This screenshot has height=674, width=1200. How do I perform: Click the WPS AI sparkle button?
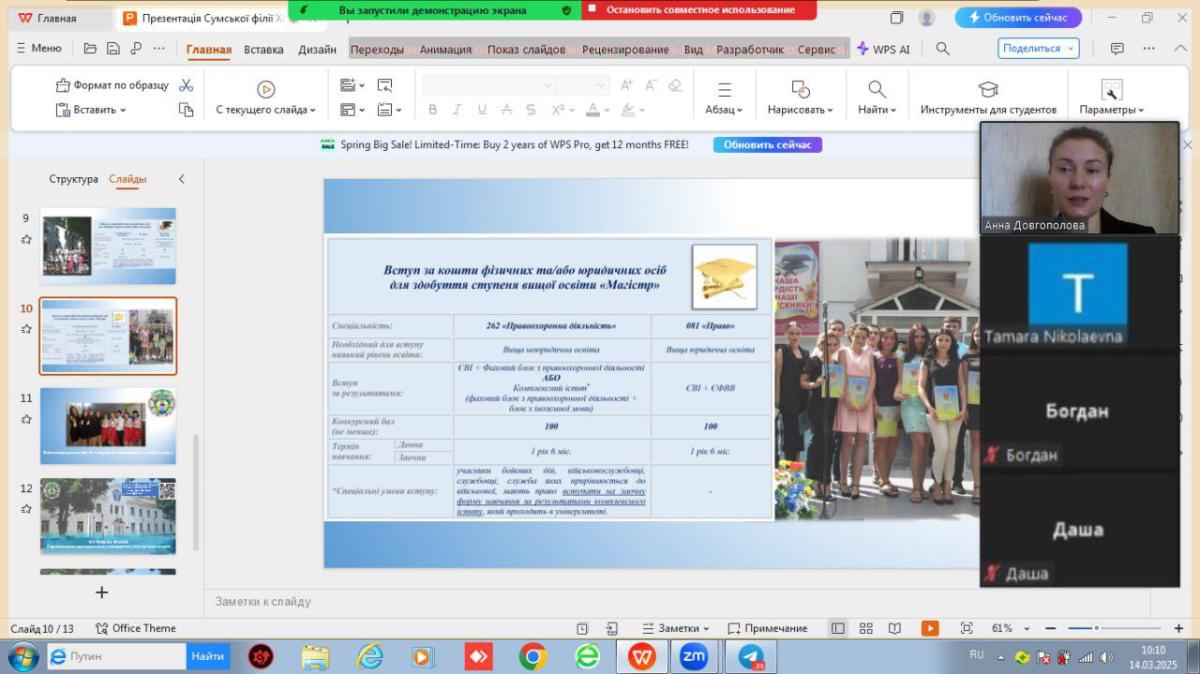pos(883,48)
